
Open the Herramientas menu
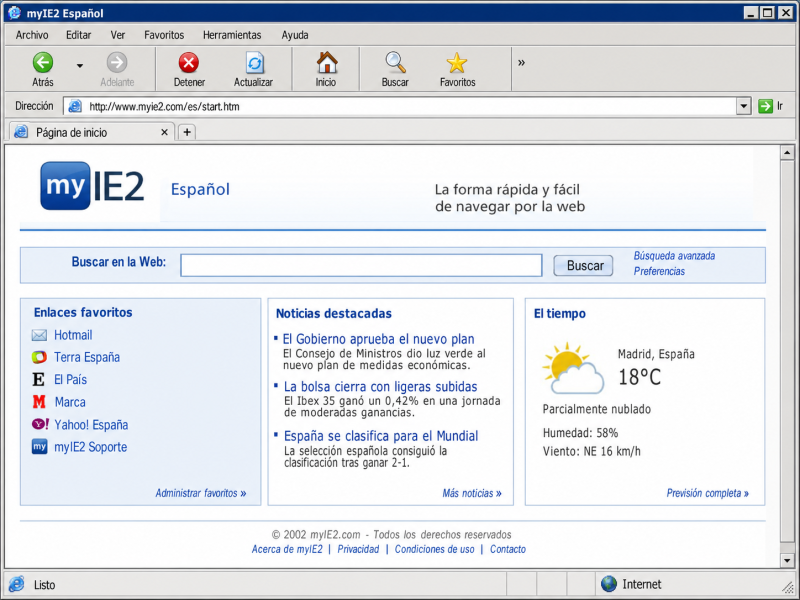232,35
